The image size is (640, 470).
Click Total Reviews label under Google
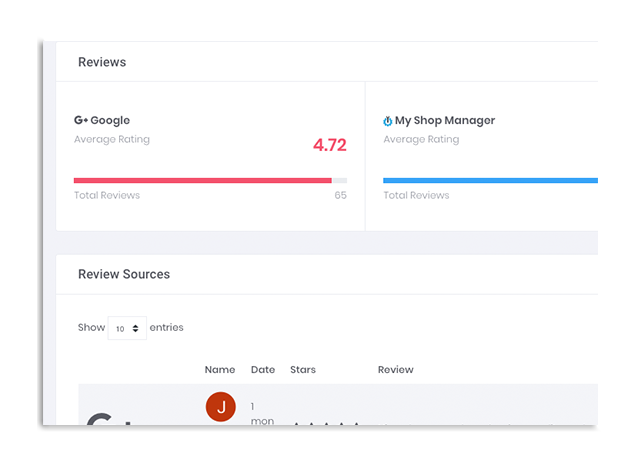(107, 196)
